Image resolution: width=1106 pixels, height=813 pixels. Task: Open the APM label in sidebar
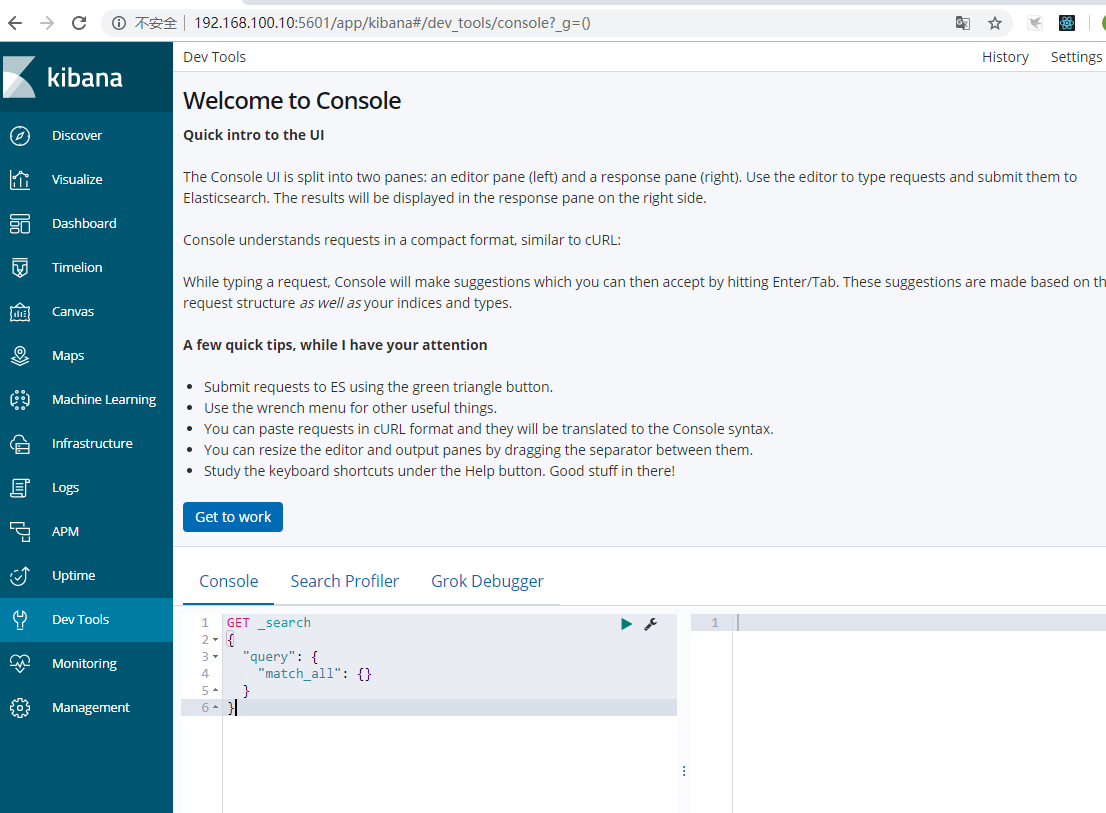[x=65, y=532]
